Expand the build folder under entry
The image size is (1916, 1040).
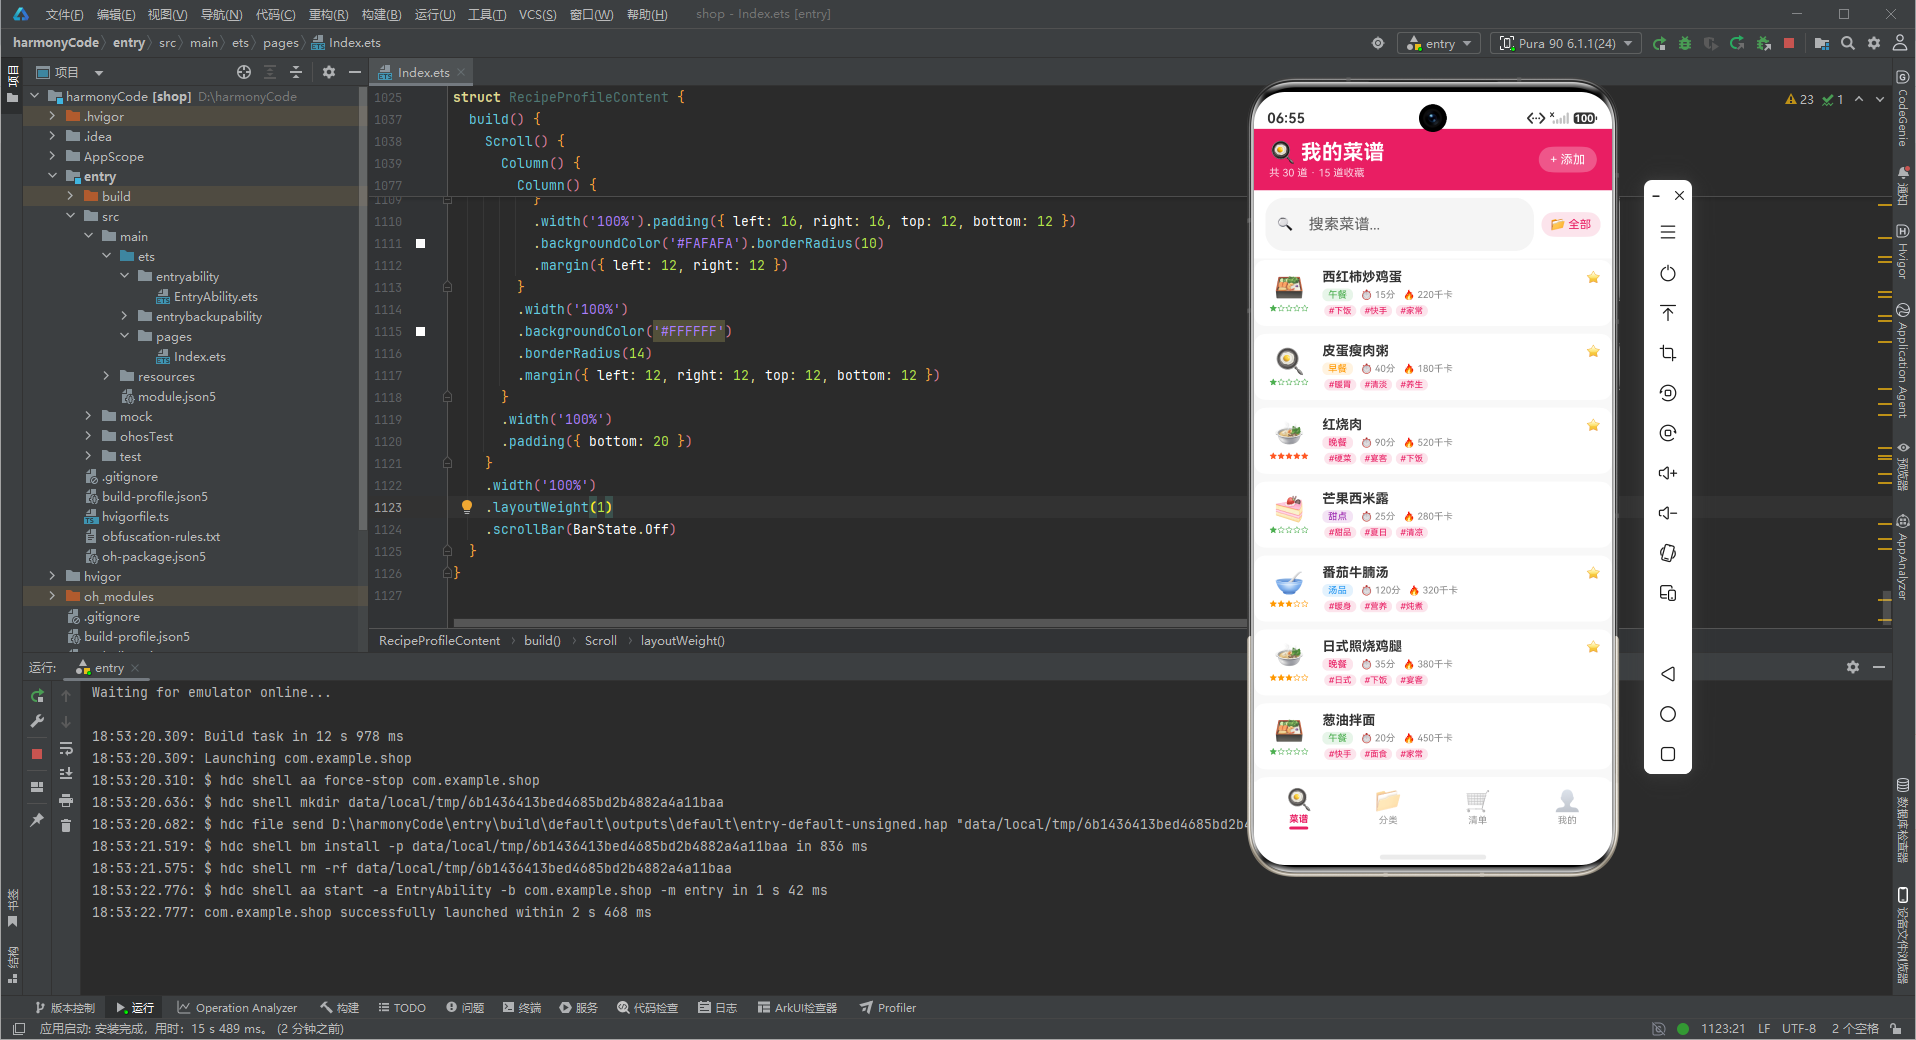[x=70, y=196]
